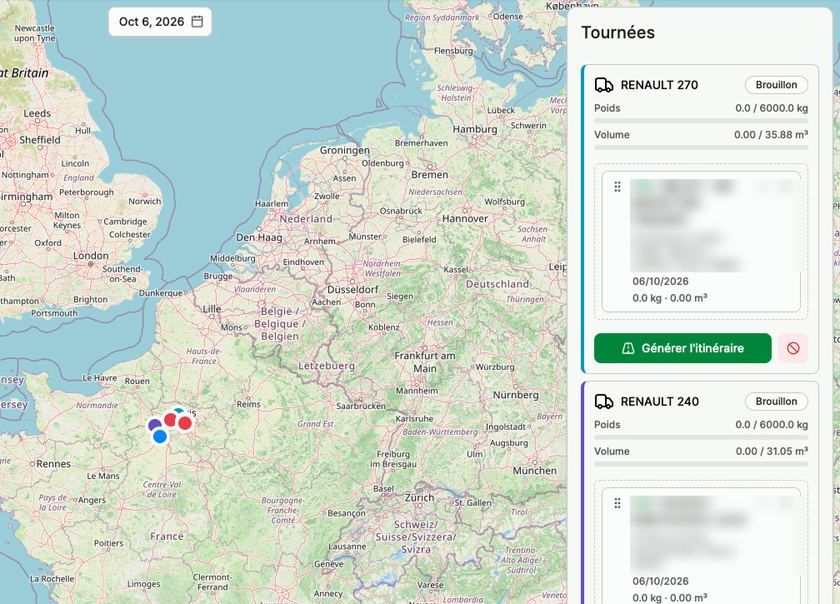Click Brouillon badge on RENAULT 240

coord(776,401)
